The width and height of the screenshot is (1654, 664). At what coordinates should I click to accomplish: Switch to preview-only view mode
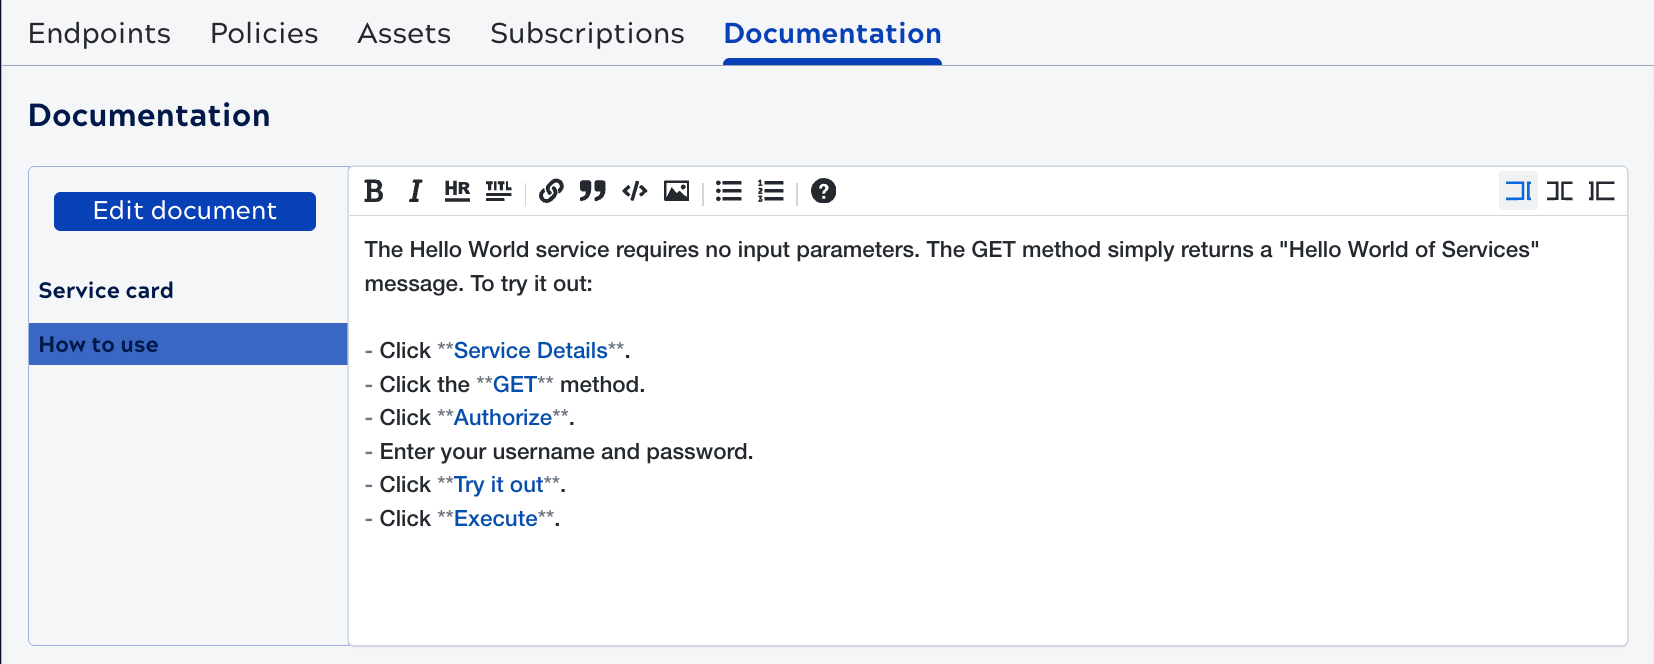point(1602,191)
